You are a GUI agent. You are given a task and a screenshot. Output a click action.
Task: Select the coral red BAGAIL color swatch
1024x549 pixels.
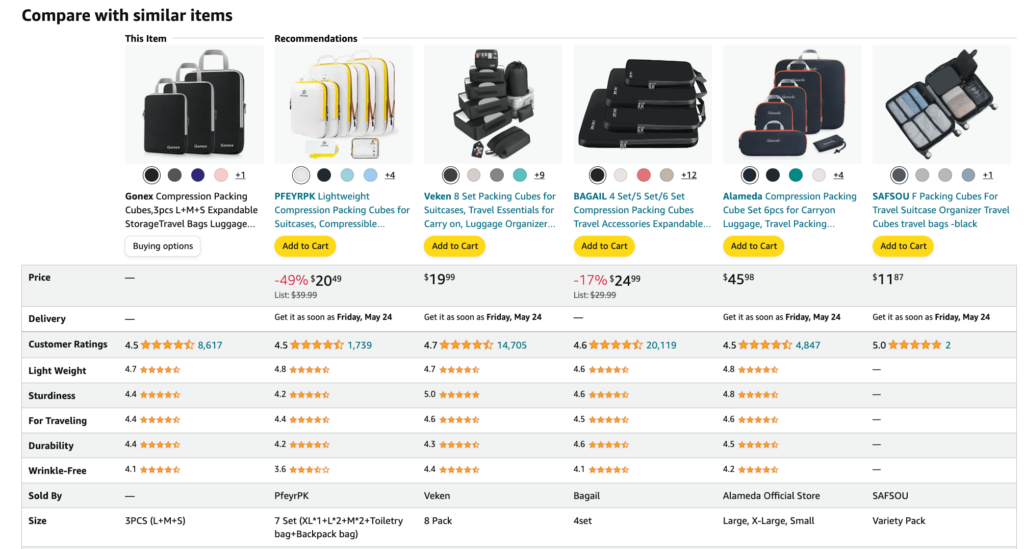pyautogui.click(x=643, y=175)
